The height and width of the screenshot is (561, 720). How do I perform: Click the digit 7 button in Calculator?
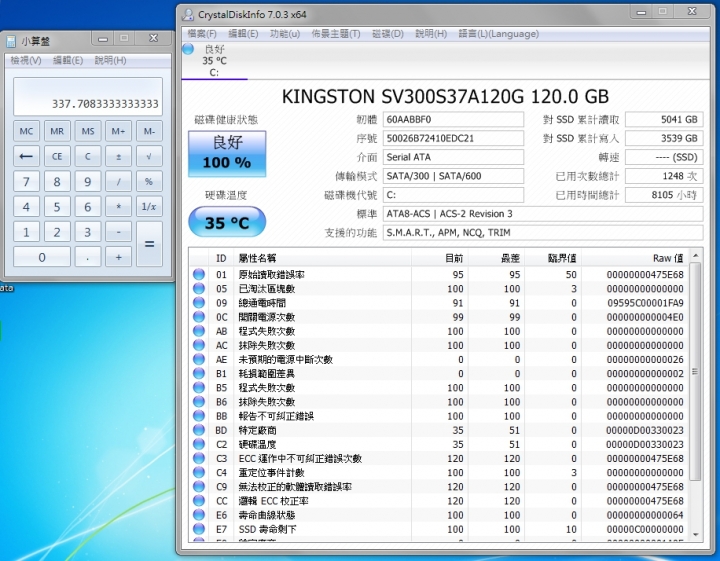click(x=26, y=182)
